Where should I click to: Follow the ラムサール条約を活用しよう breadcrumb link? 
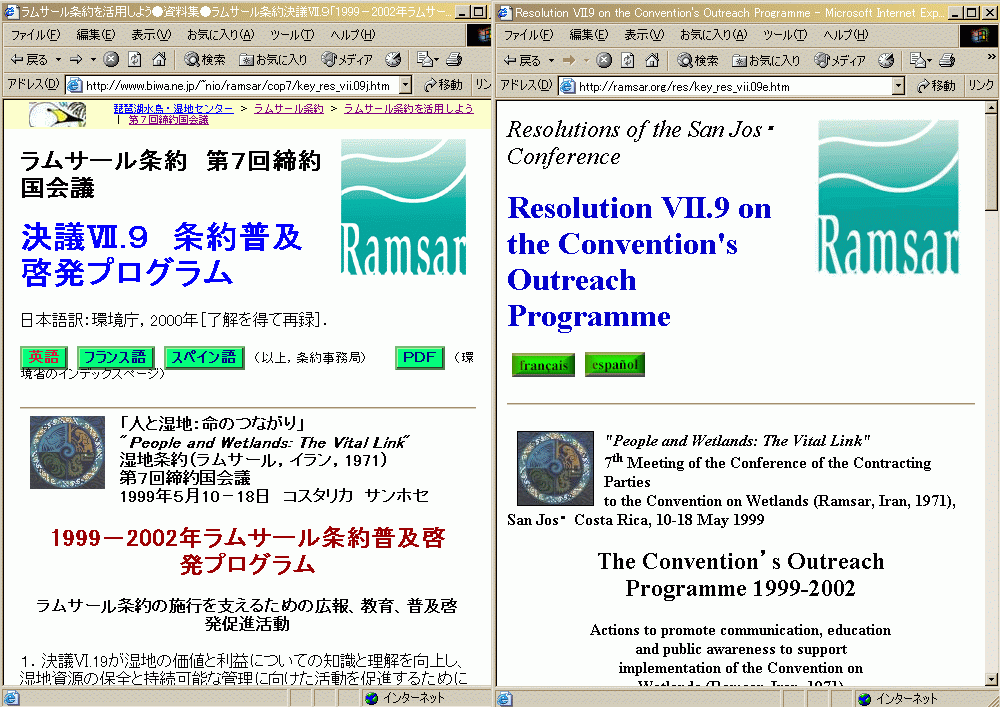[409, 108]
